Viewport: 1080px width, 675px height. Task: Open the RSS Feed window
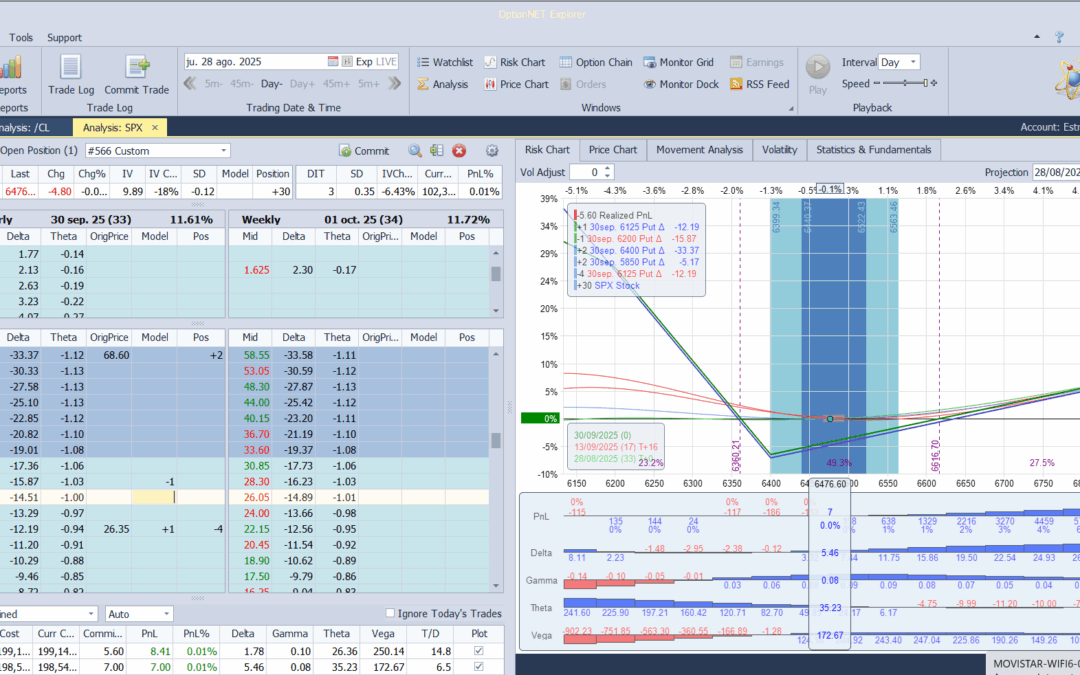coord(759,85)
